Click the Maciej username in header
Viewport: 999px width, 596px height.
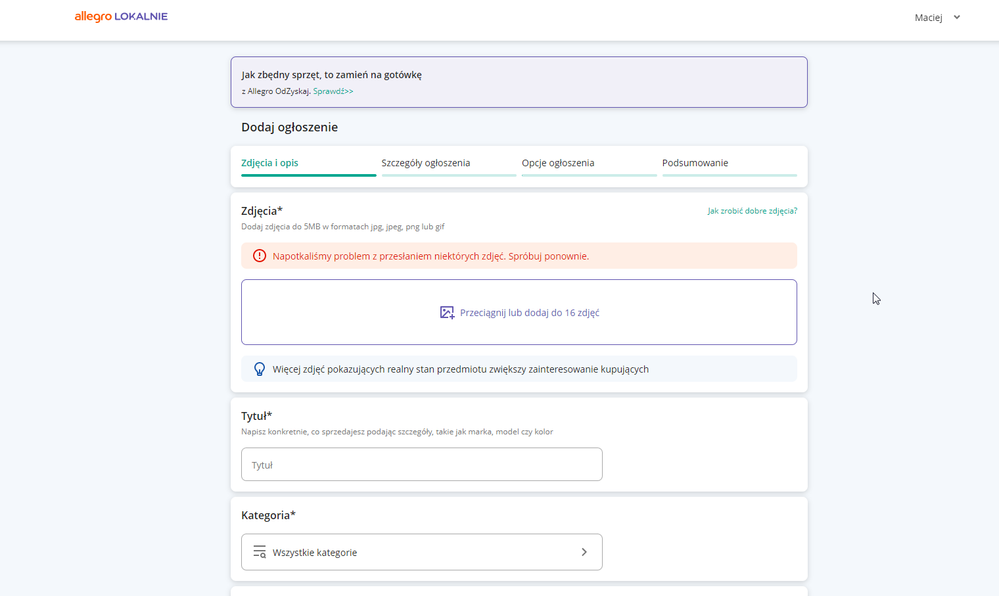(x=928, y=17)
